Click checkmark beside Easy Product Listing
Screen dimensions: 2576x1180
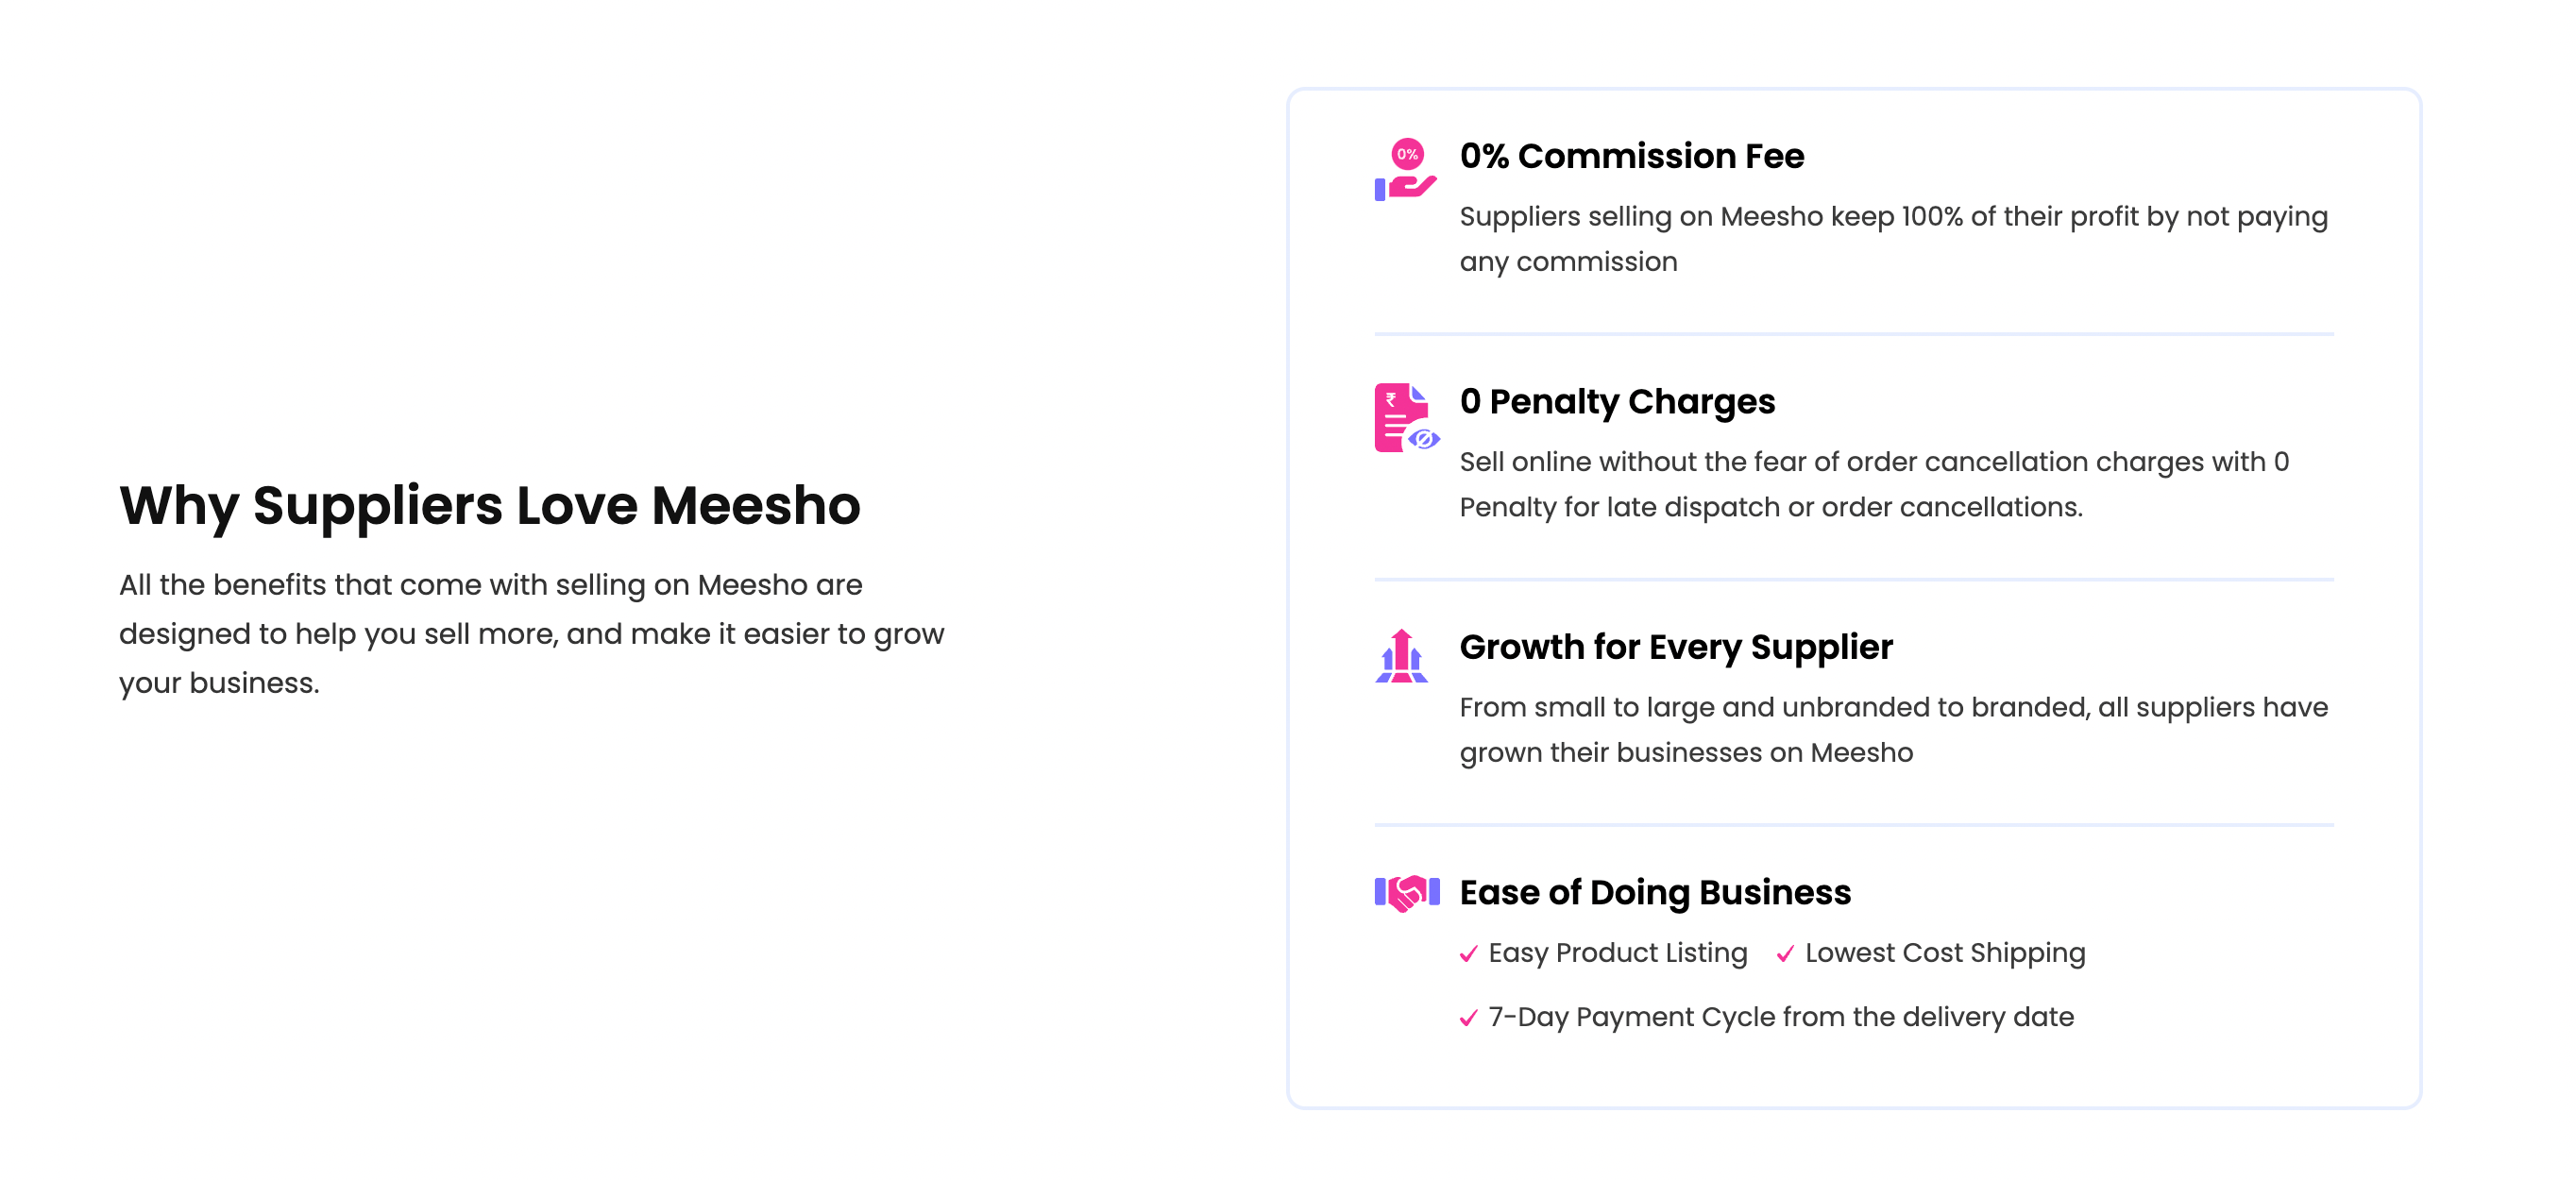[1468, 954]
